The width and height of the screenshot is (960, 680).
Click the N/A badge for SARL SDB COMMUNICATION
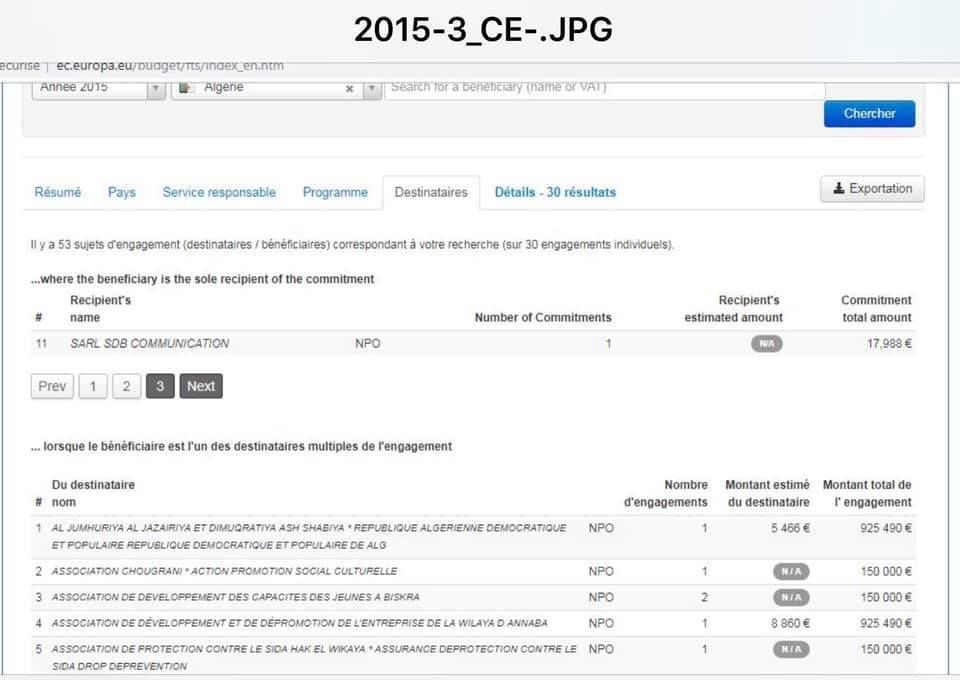tap(767, 344)
